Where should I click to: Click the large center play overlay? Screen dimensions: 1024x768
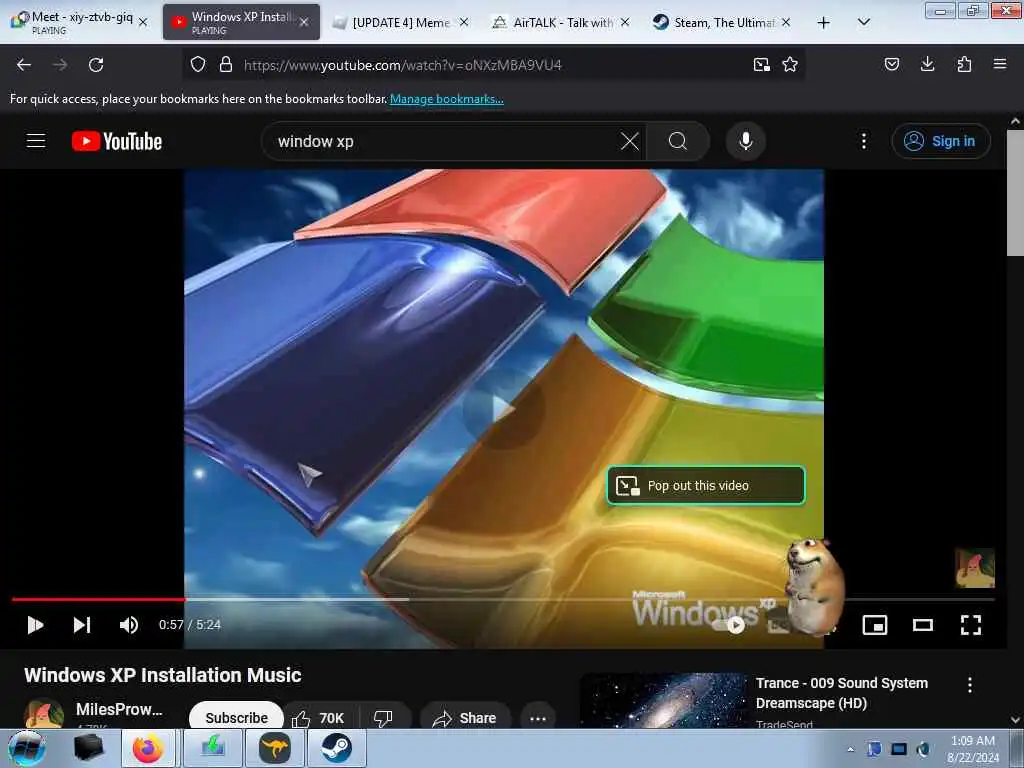(504, 409)
